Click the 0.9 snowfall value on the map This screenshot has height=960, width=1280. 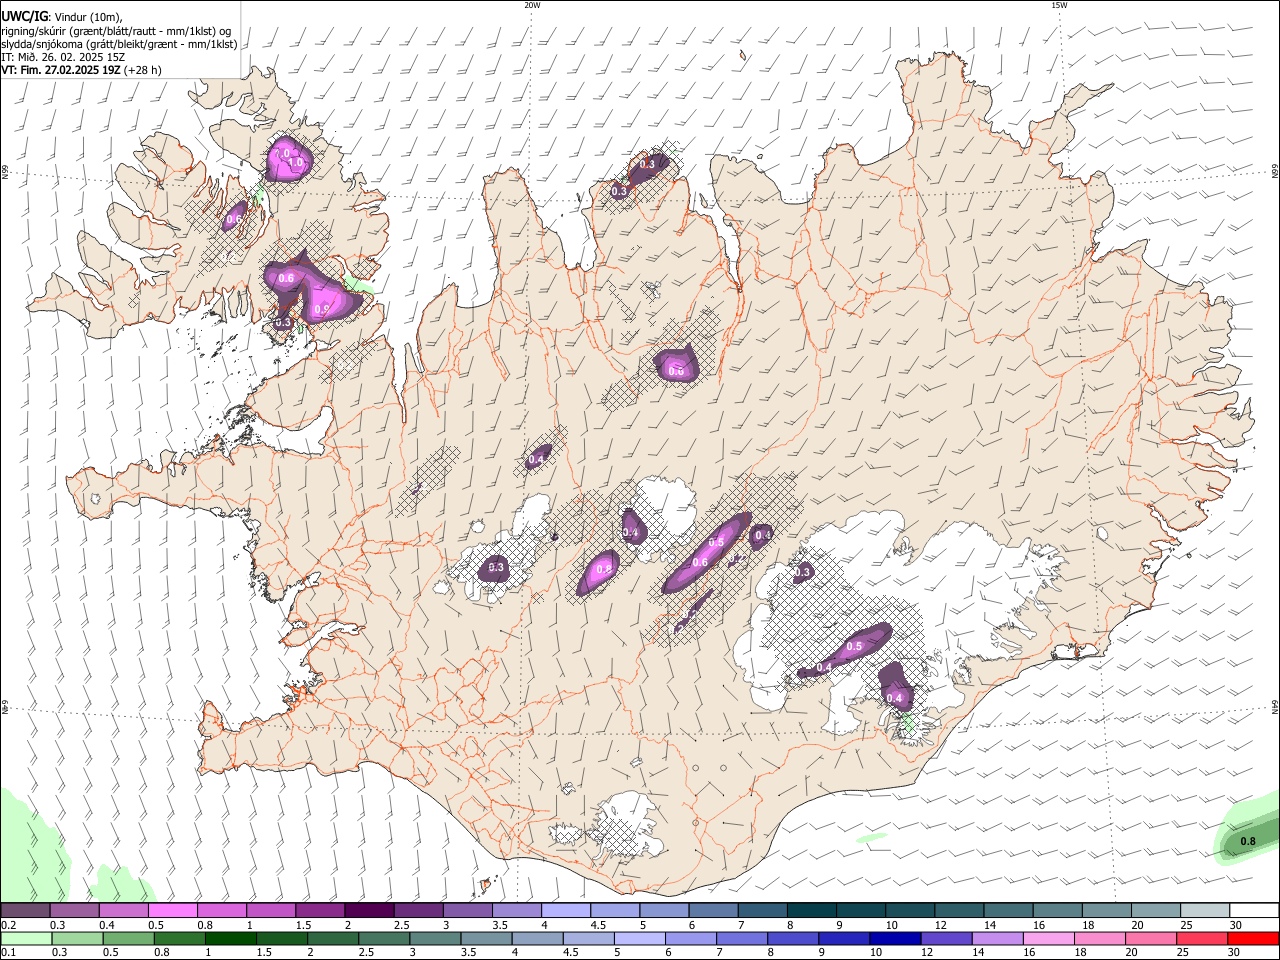pyautogui.click(x=322, y=310)
